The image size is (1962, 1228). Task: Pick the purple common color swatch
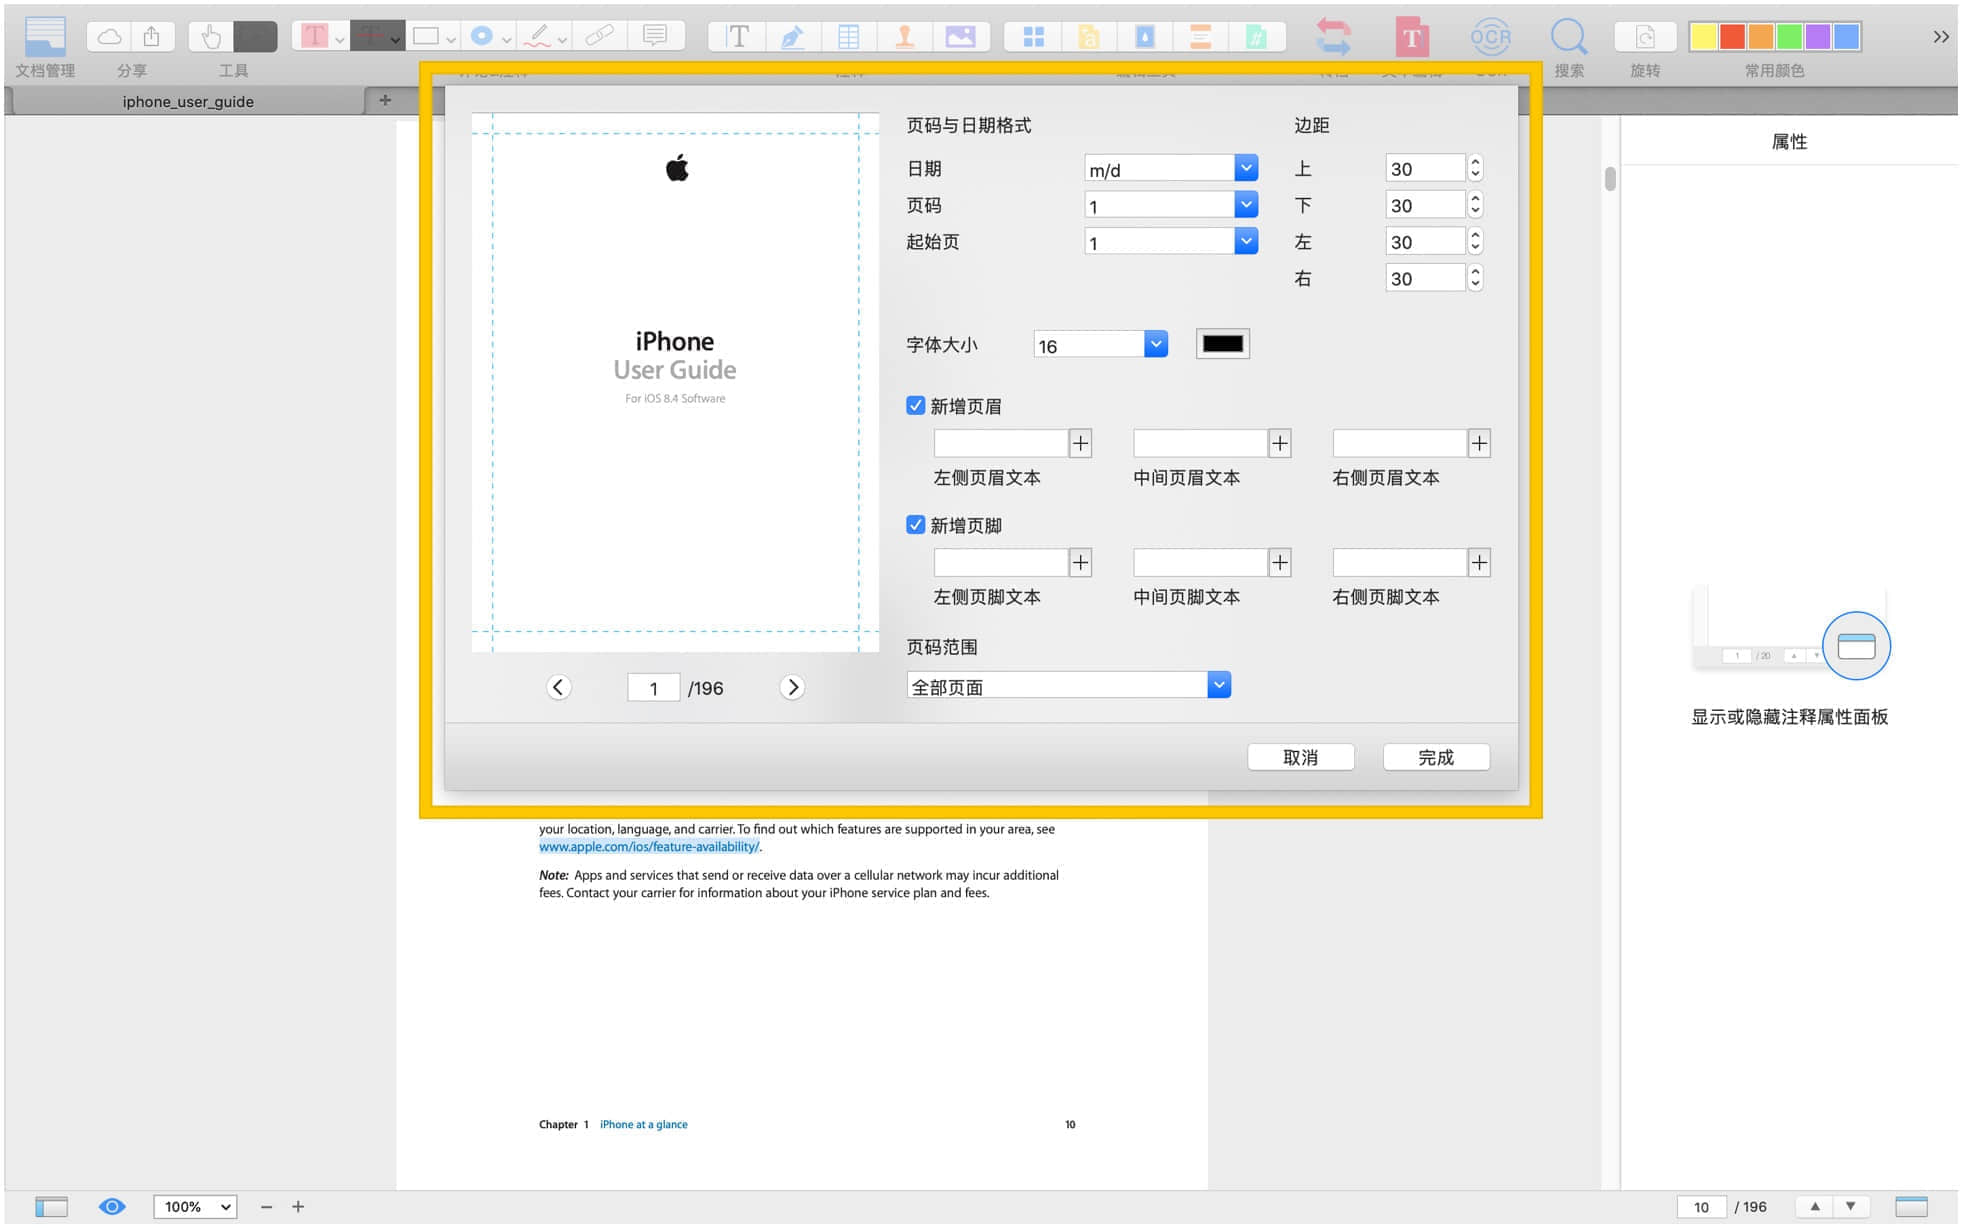pos(1818,36)
